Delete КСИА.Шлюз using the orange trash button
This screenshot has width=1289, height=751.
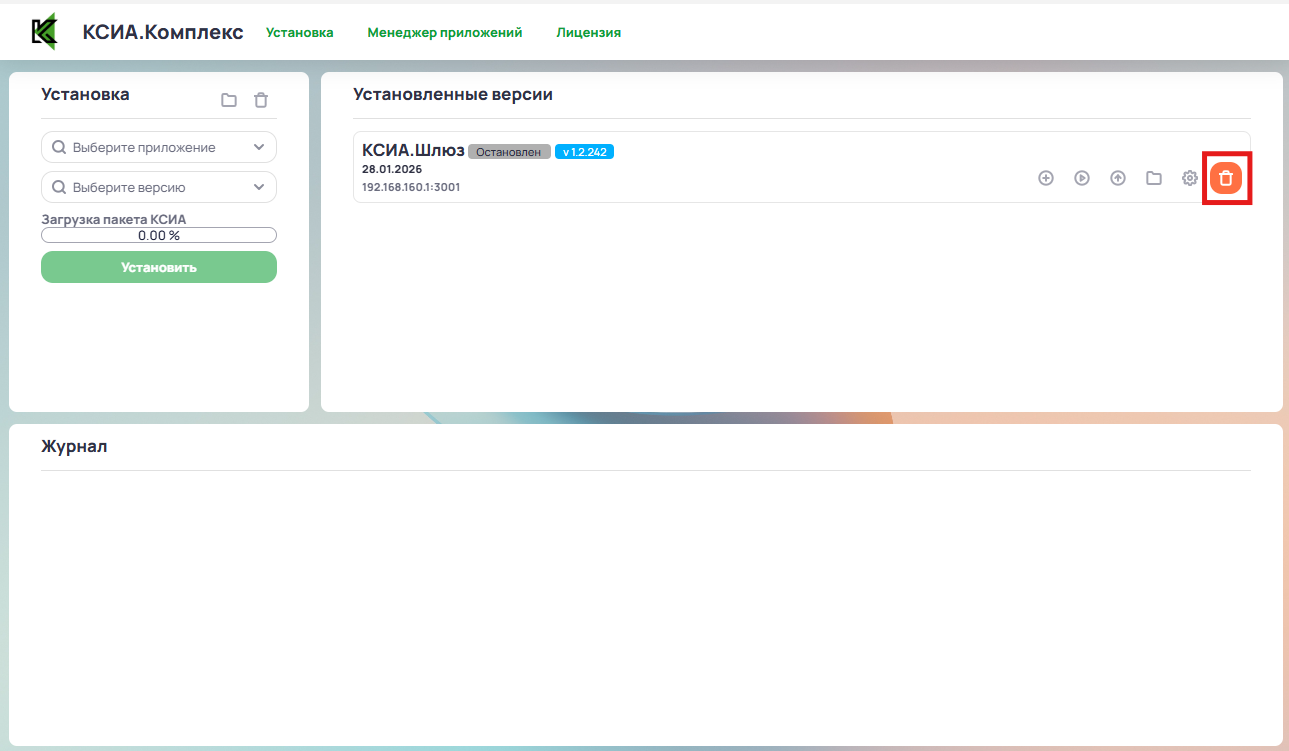1226,178
